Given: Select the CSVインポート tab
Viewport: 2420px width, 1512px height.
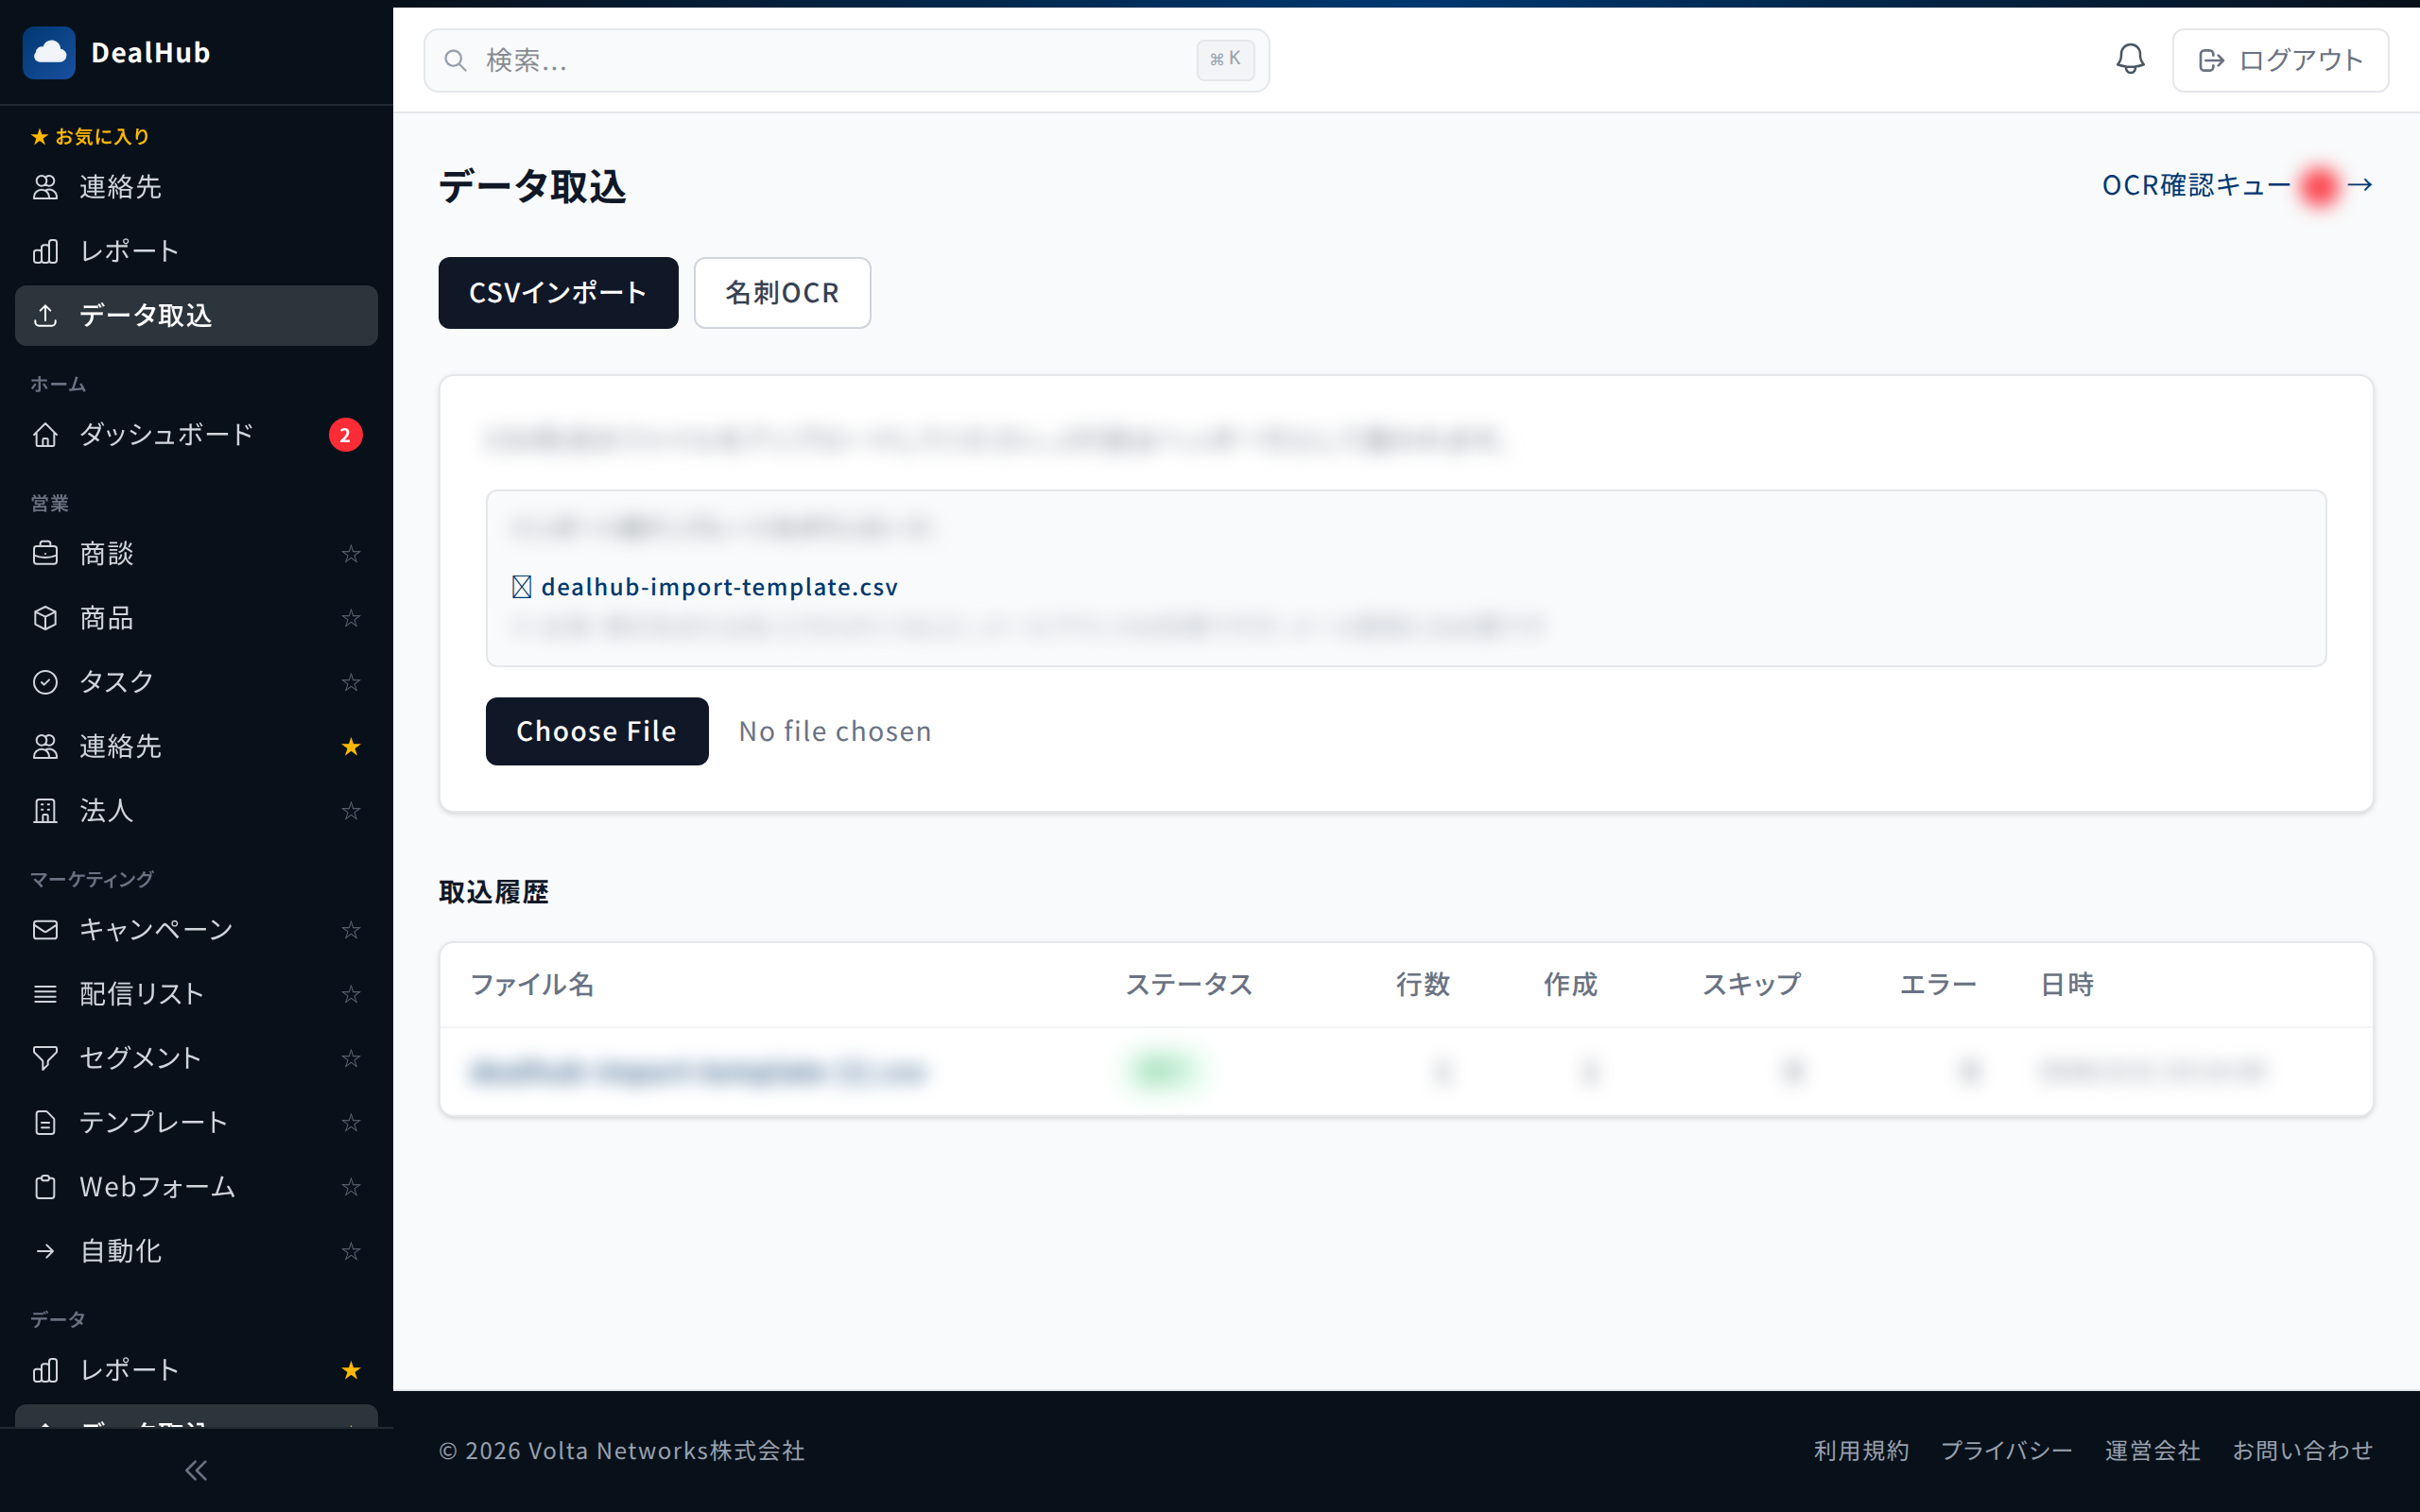Looking at the screenshot, I should pyautogui.click(x=558, y=293).
